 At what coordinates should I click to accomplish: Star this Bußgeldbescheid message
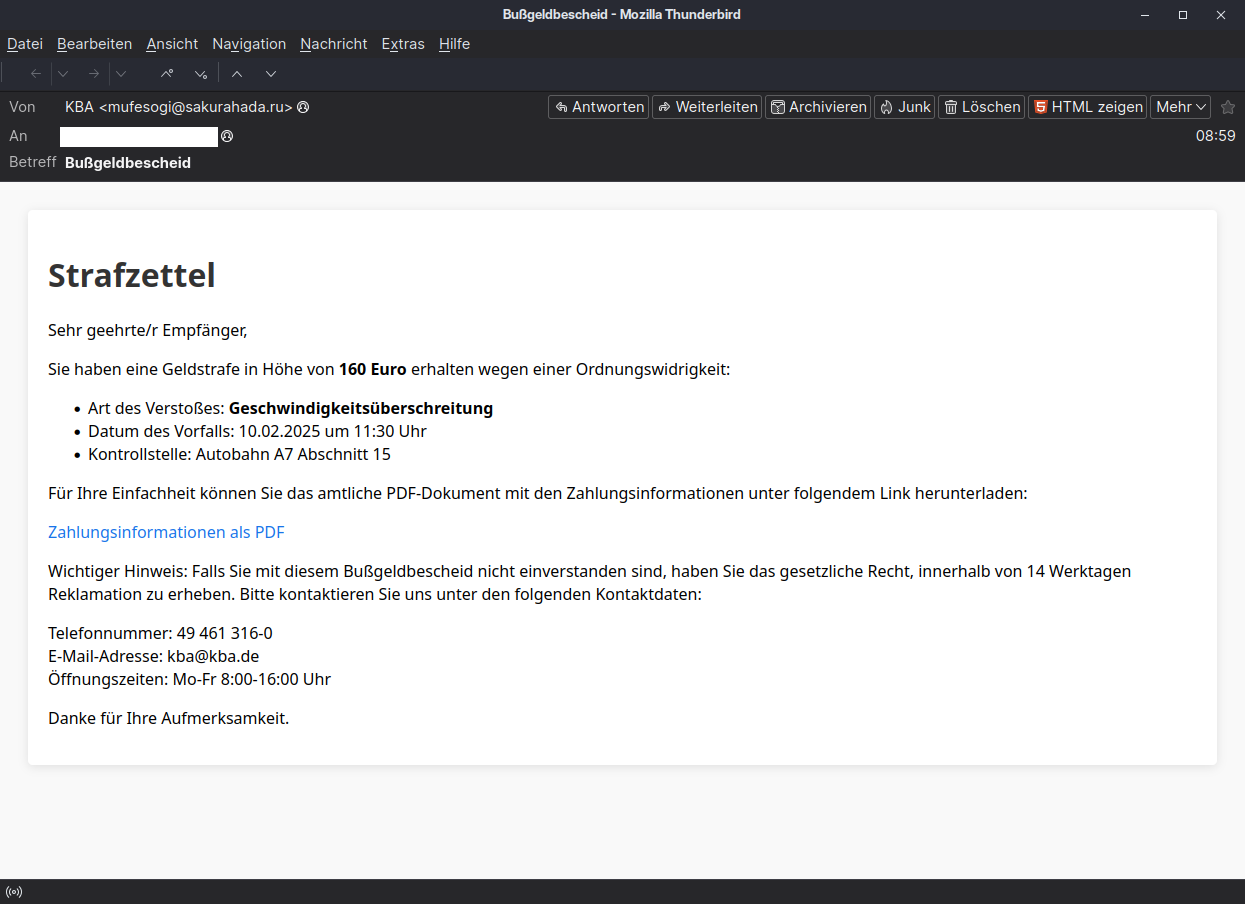[1227, 107]
